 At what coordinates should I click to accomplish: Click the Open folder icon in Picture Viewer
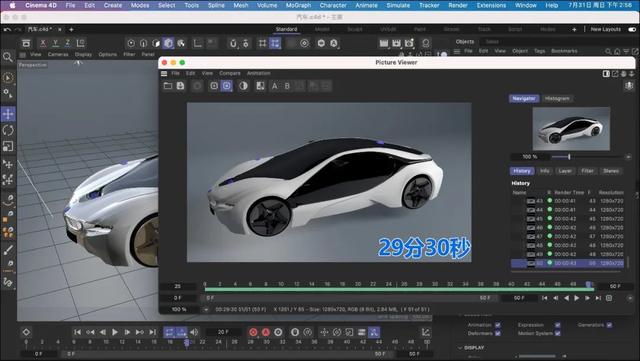[x=168, y=86]
